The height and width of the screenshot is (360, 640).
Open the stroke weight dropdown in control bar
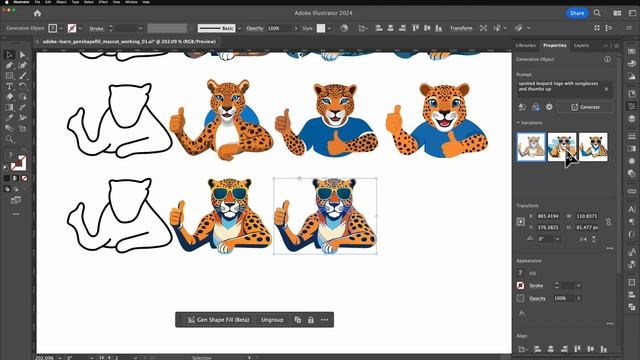(140, 29)
